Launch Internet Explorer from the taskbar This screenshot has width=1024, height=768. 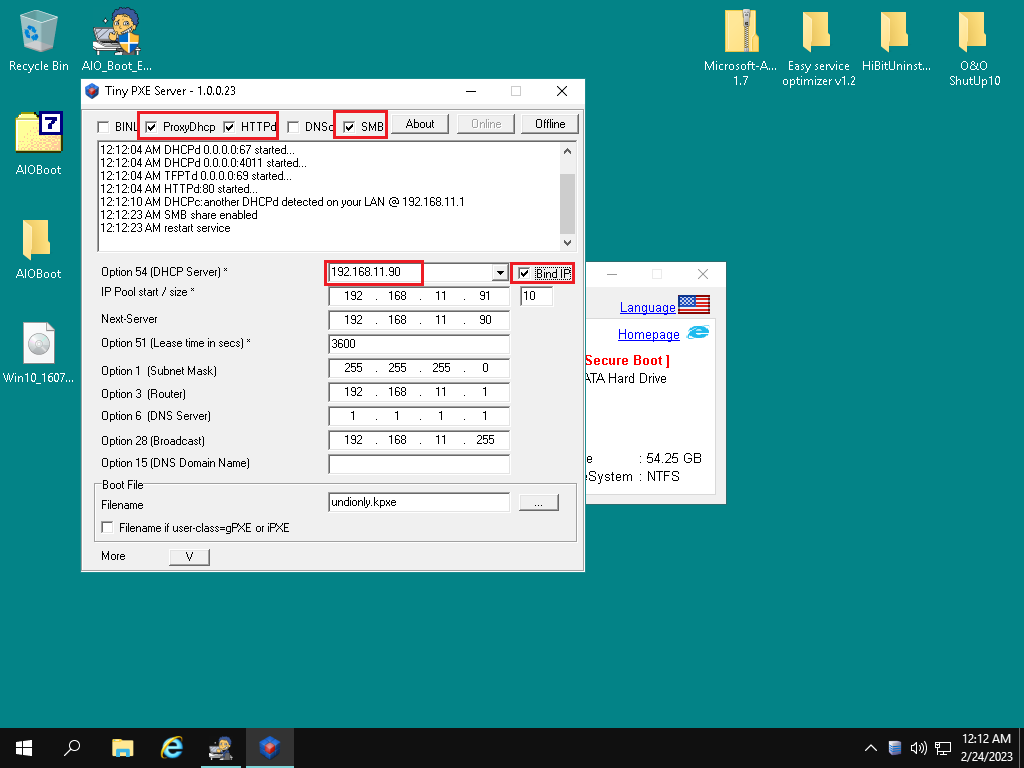pos(172,747)
